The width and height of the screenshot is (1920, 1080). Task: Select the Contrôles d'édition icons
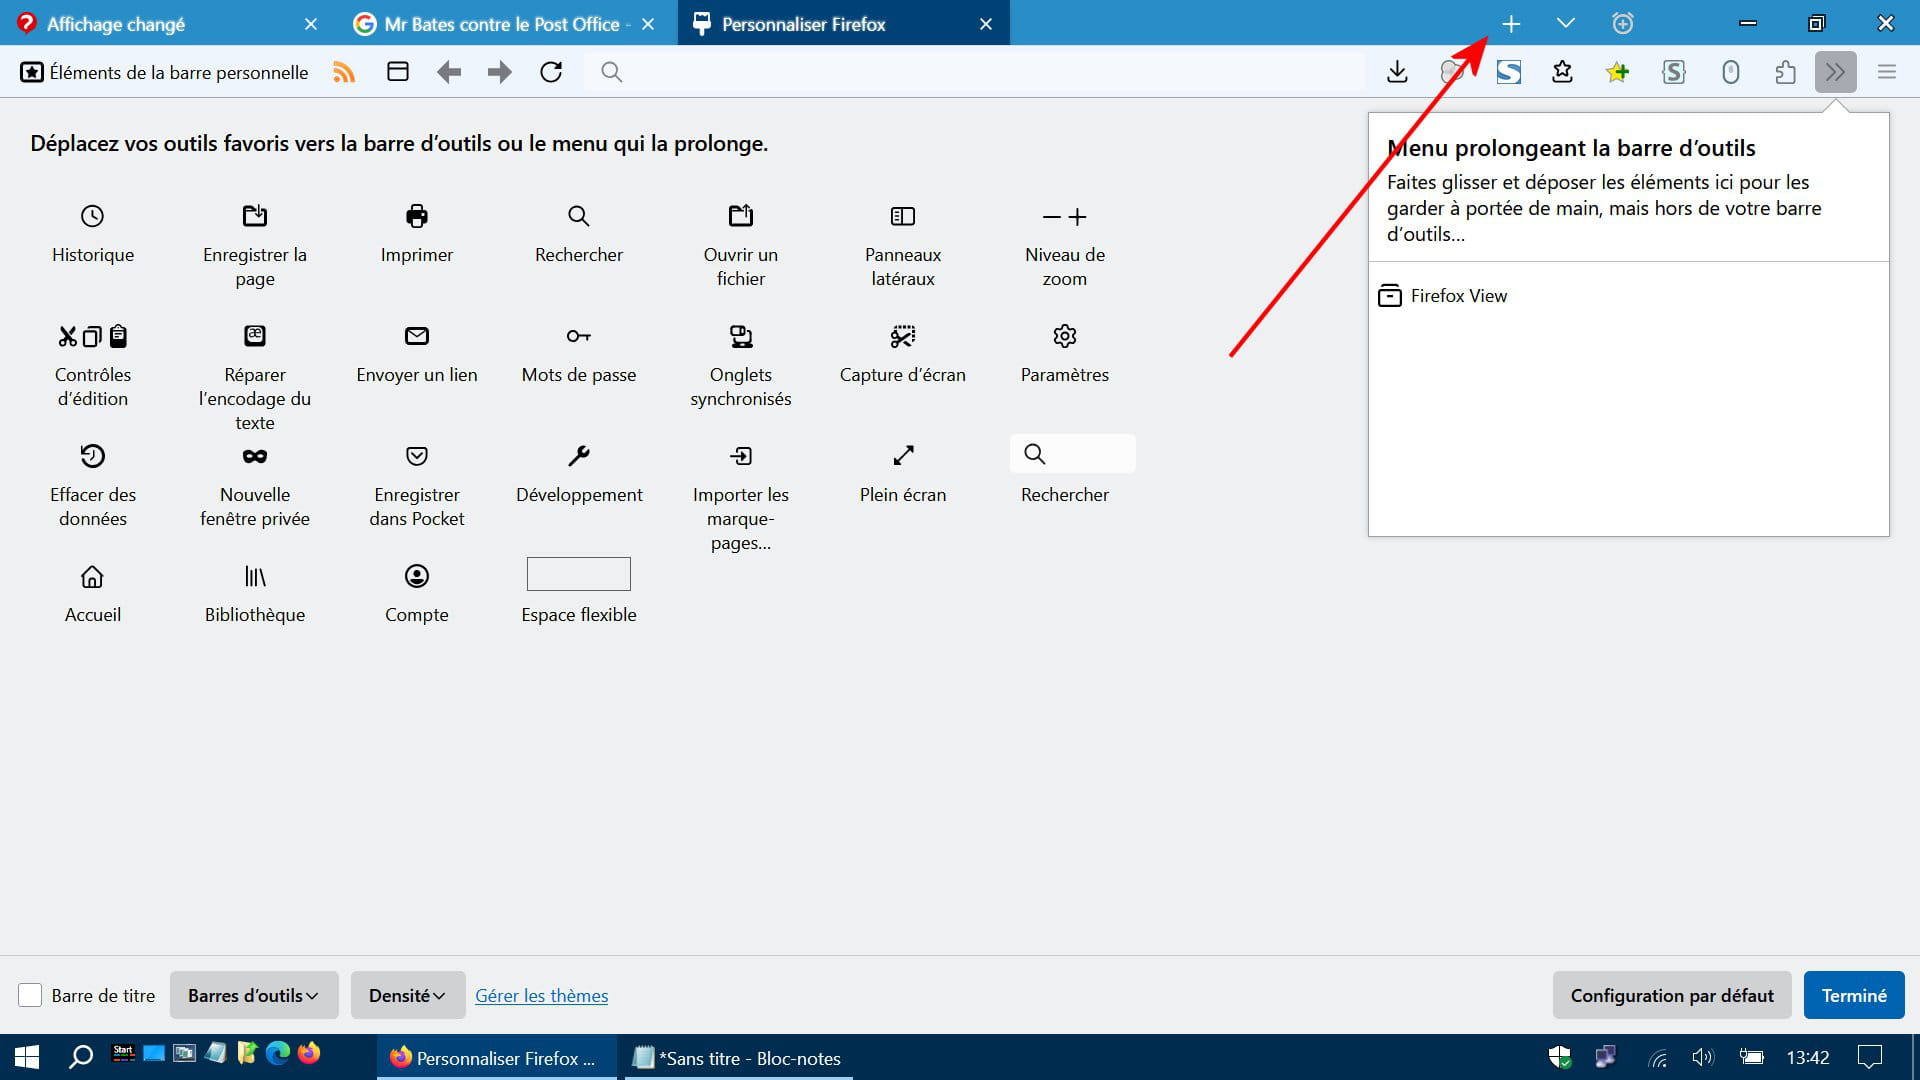pyautogui.click(x=93, y=336)
